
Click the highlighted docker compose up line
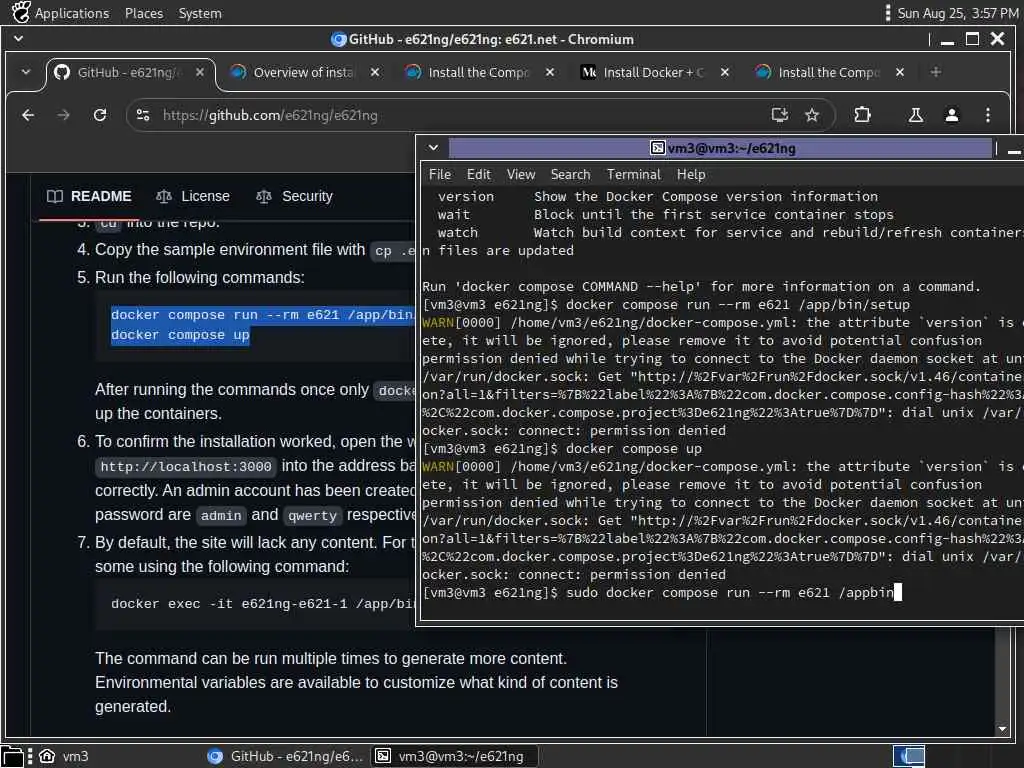tap(180, 335)
